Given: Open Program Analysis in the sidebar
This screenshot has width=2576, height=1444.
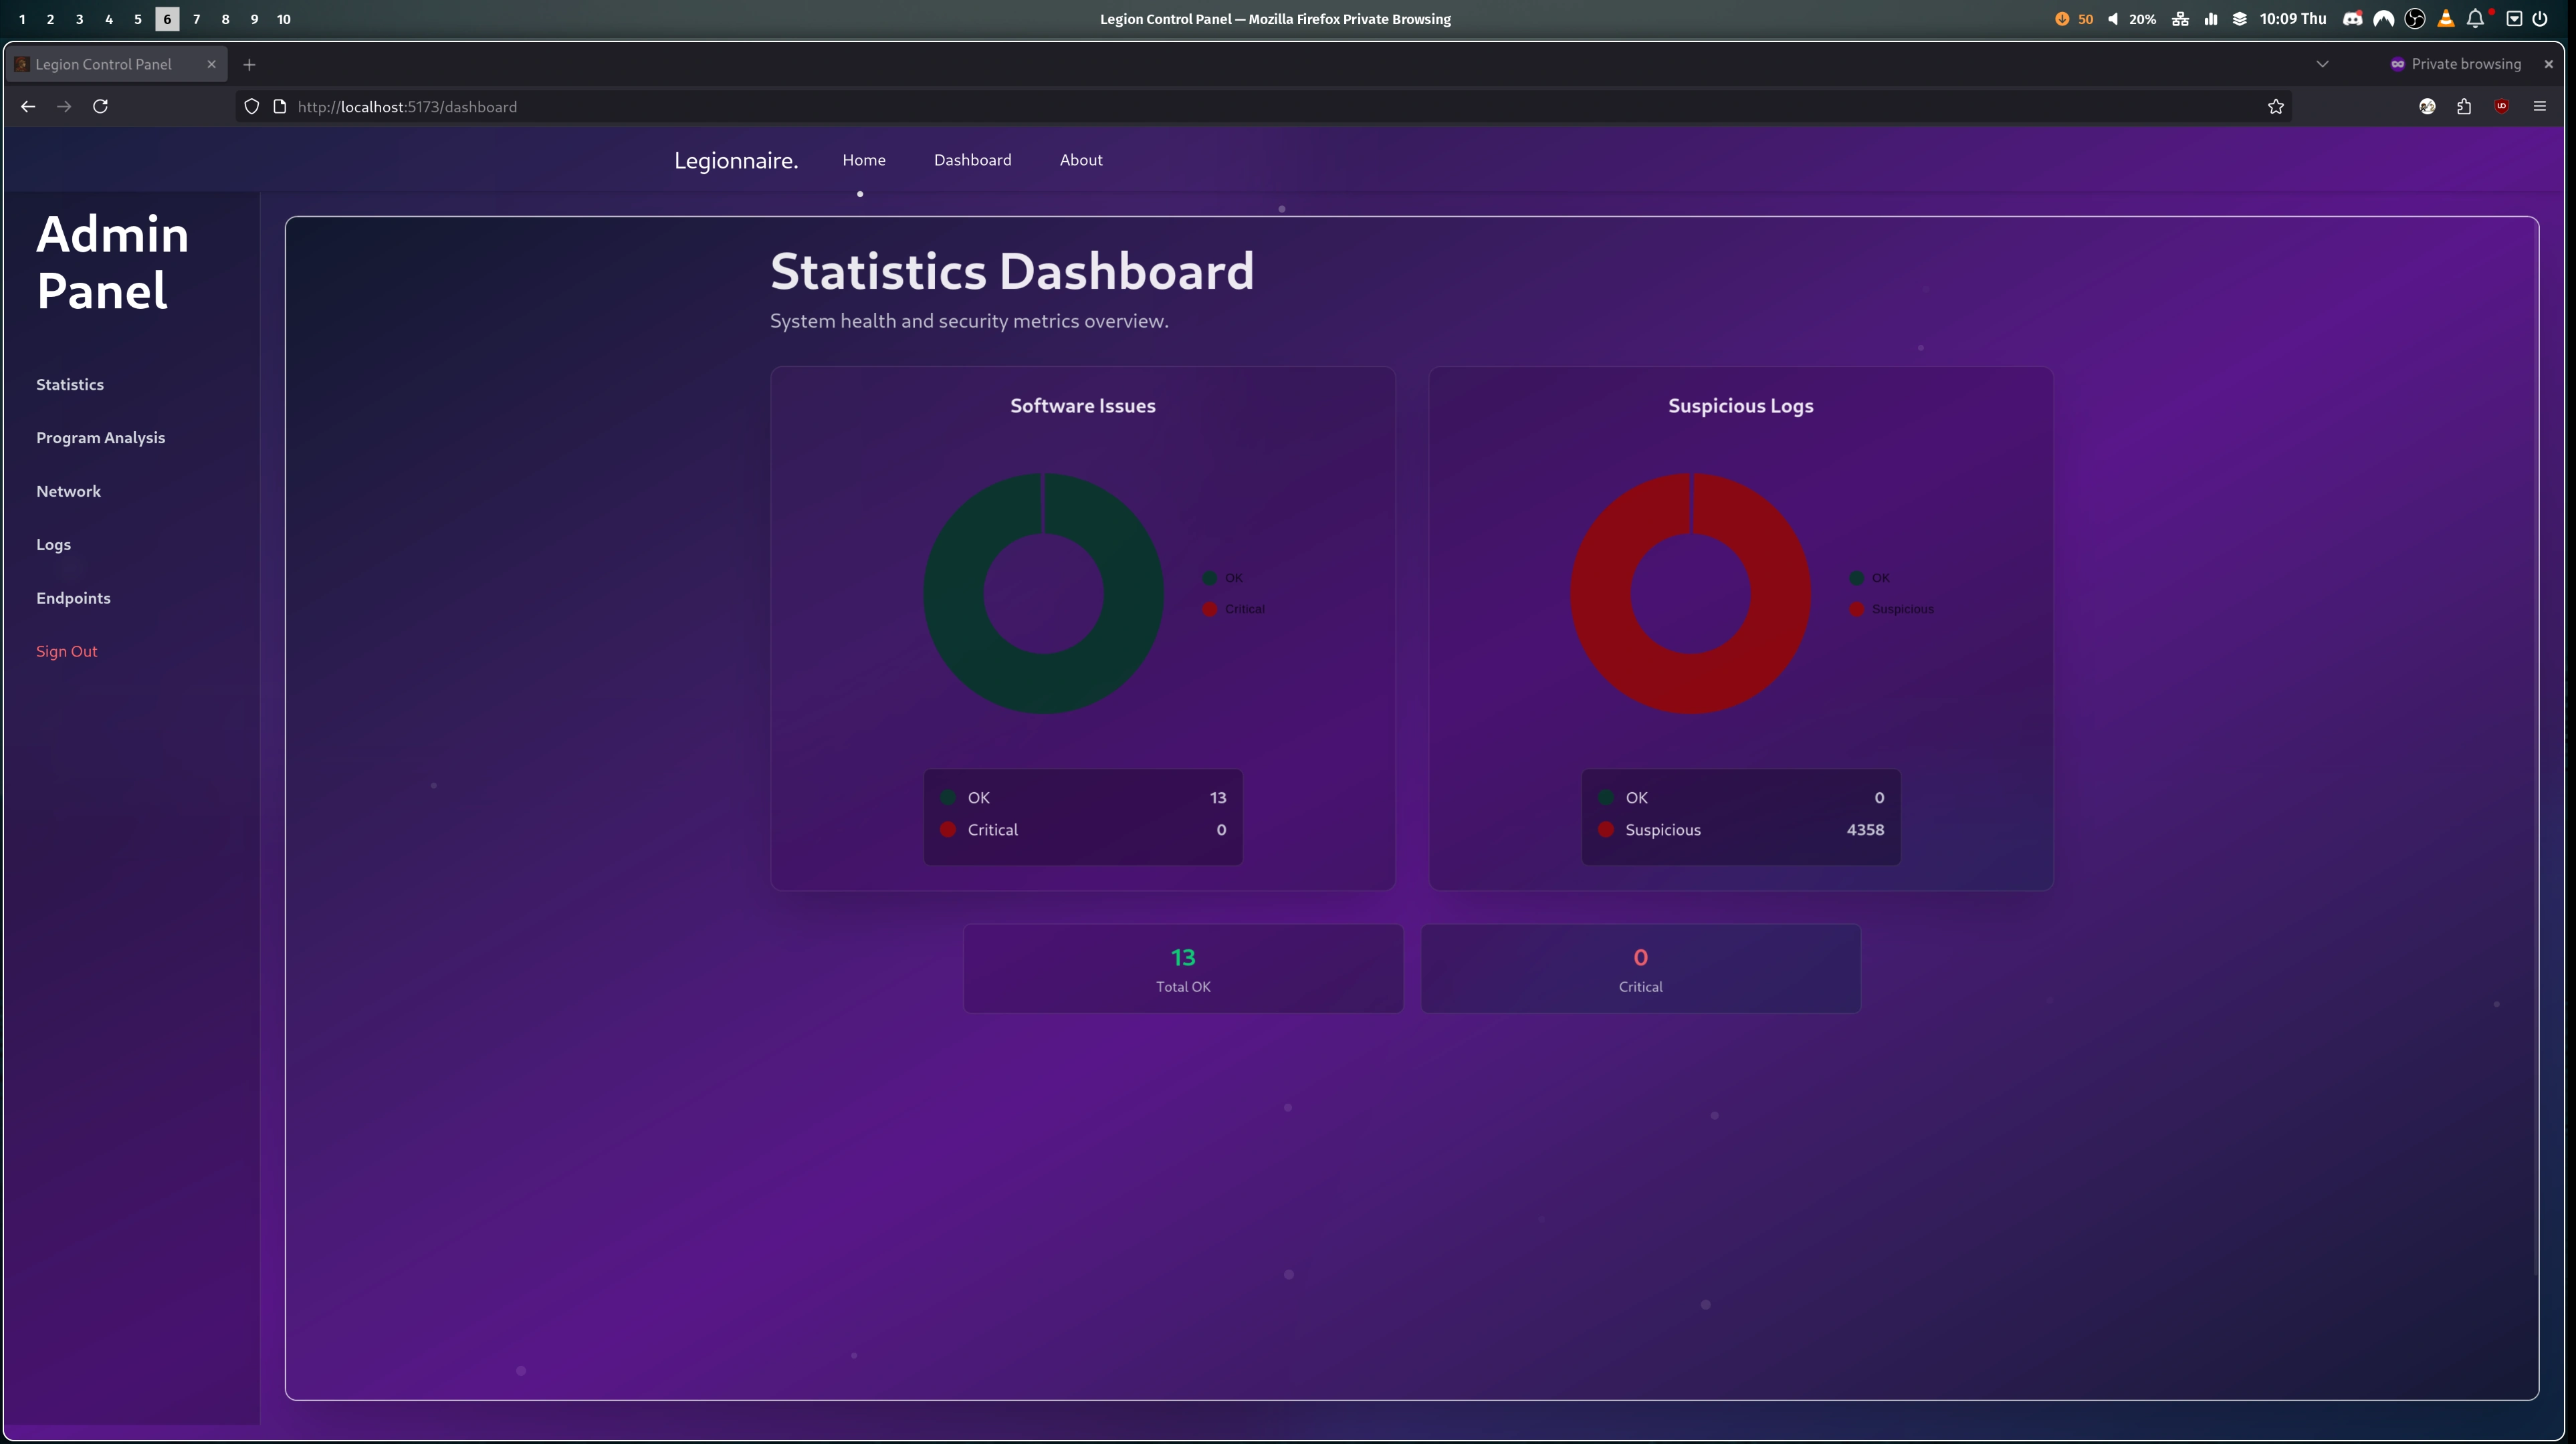Looking at the screenshot, I should tap(100, 437).
